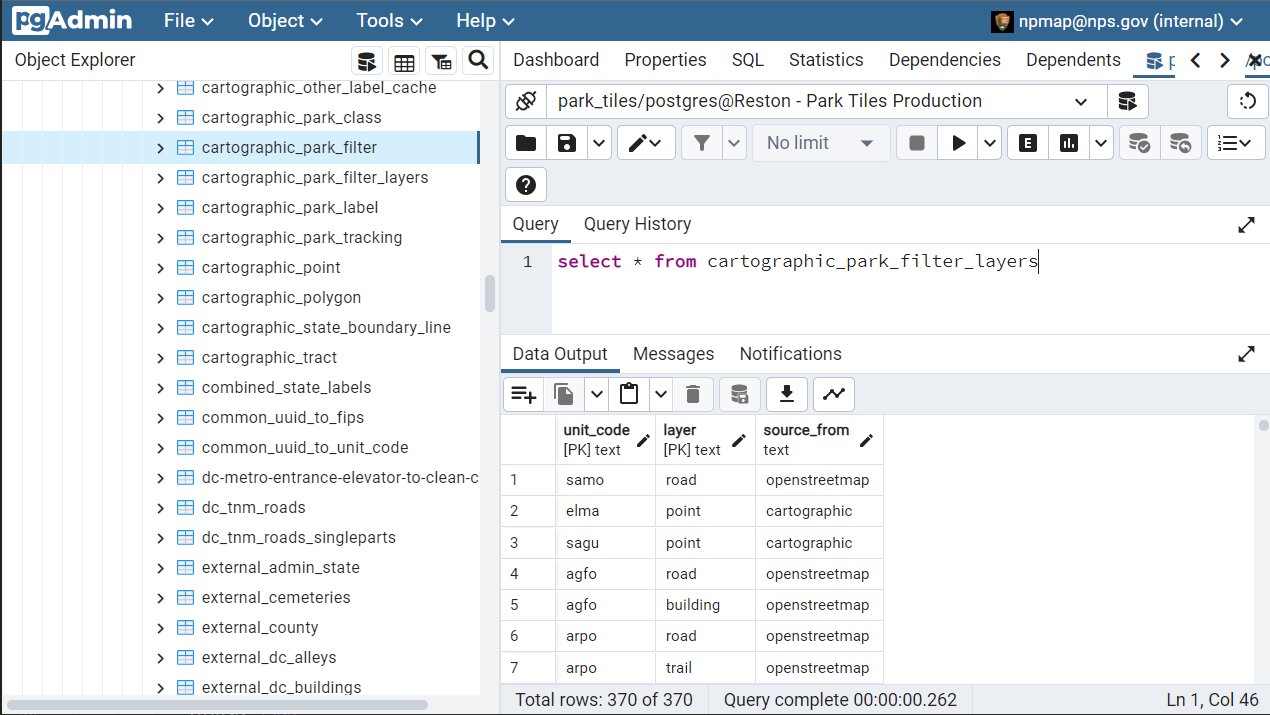Image resolution: width=1270 pixels, height=715 pixels.
Task: Download results with the download icon
Action: [787, 394]
